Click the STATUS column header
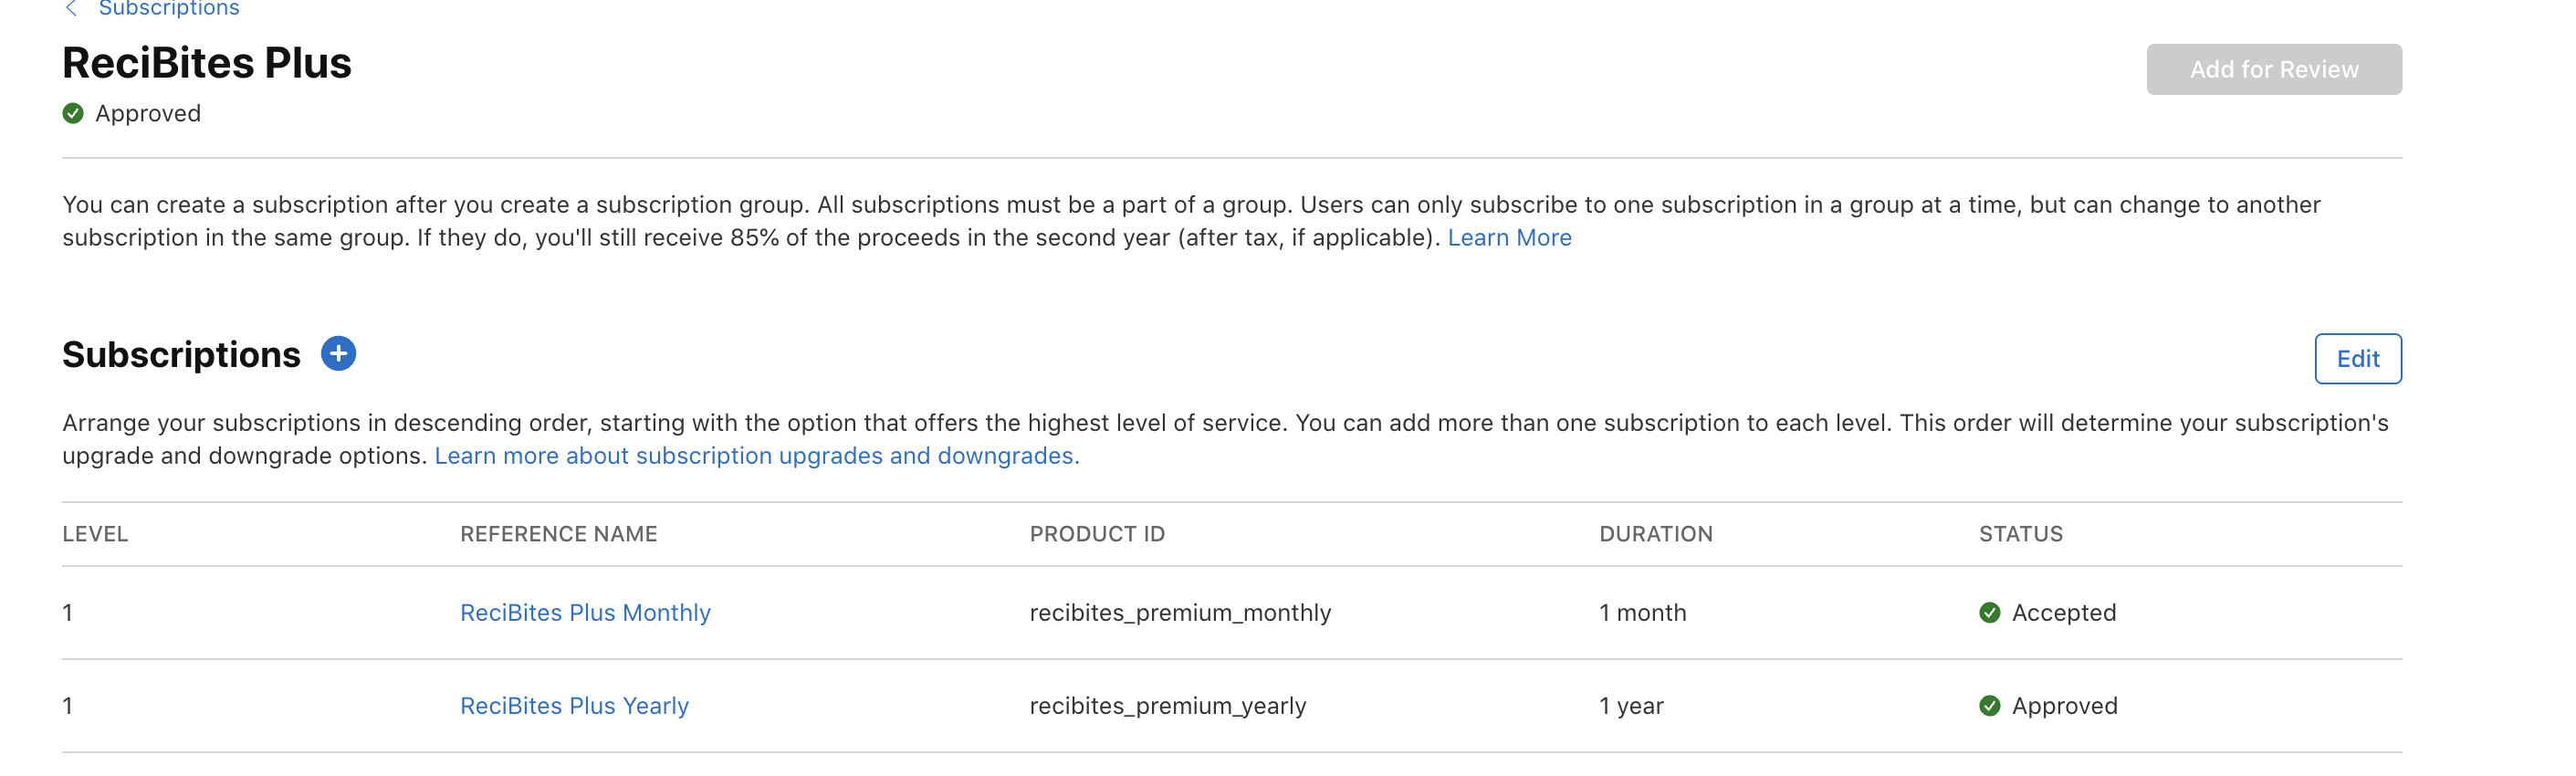The image size is (2576, 776). [x=2020, y=535]
